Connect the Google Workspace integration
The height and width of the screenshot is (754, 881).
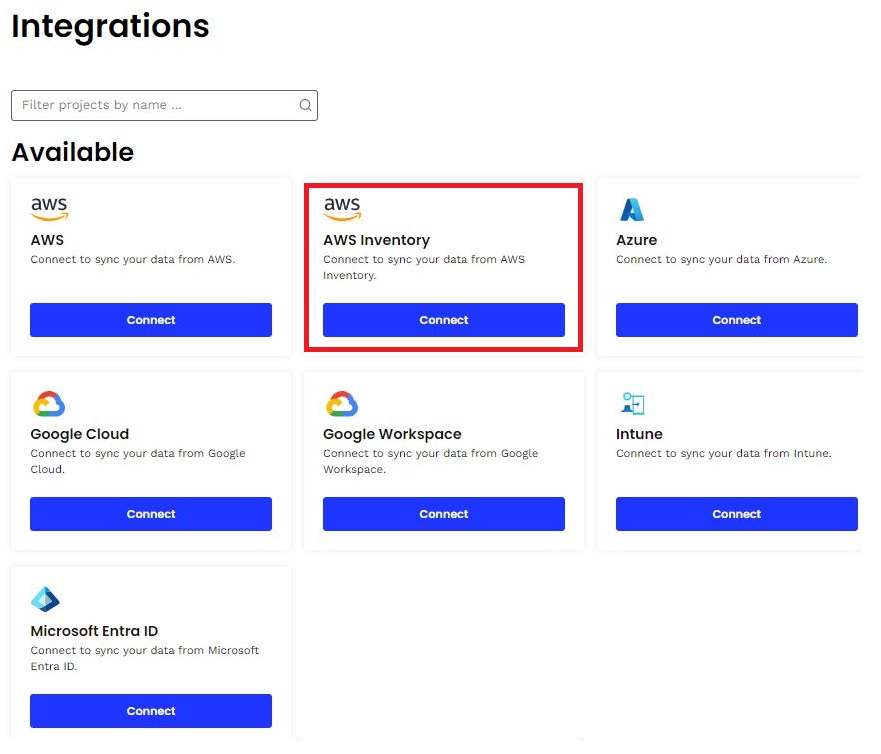coord(443,514)
